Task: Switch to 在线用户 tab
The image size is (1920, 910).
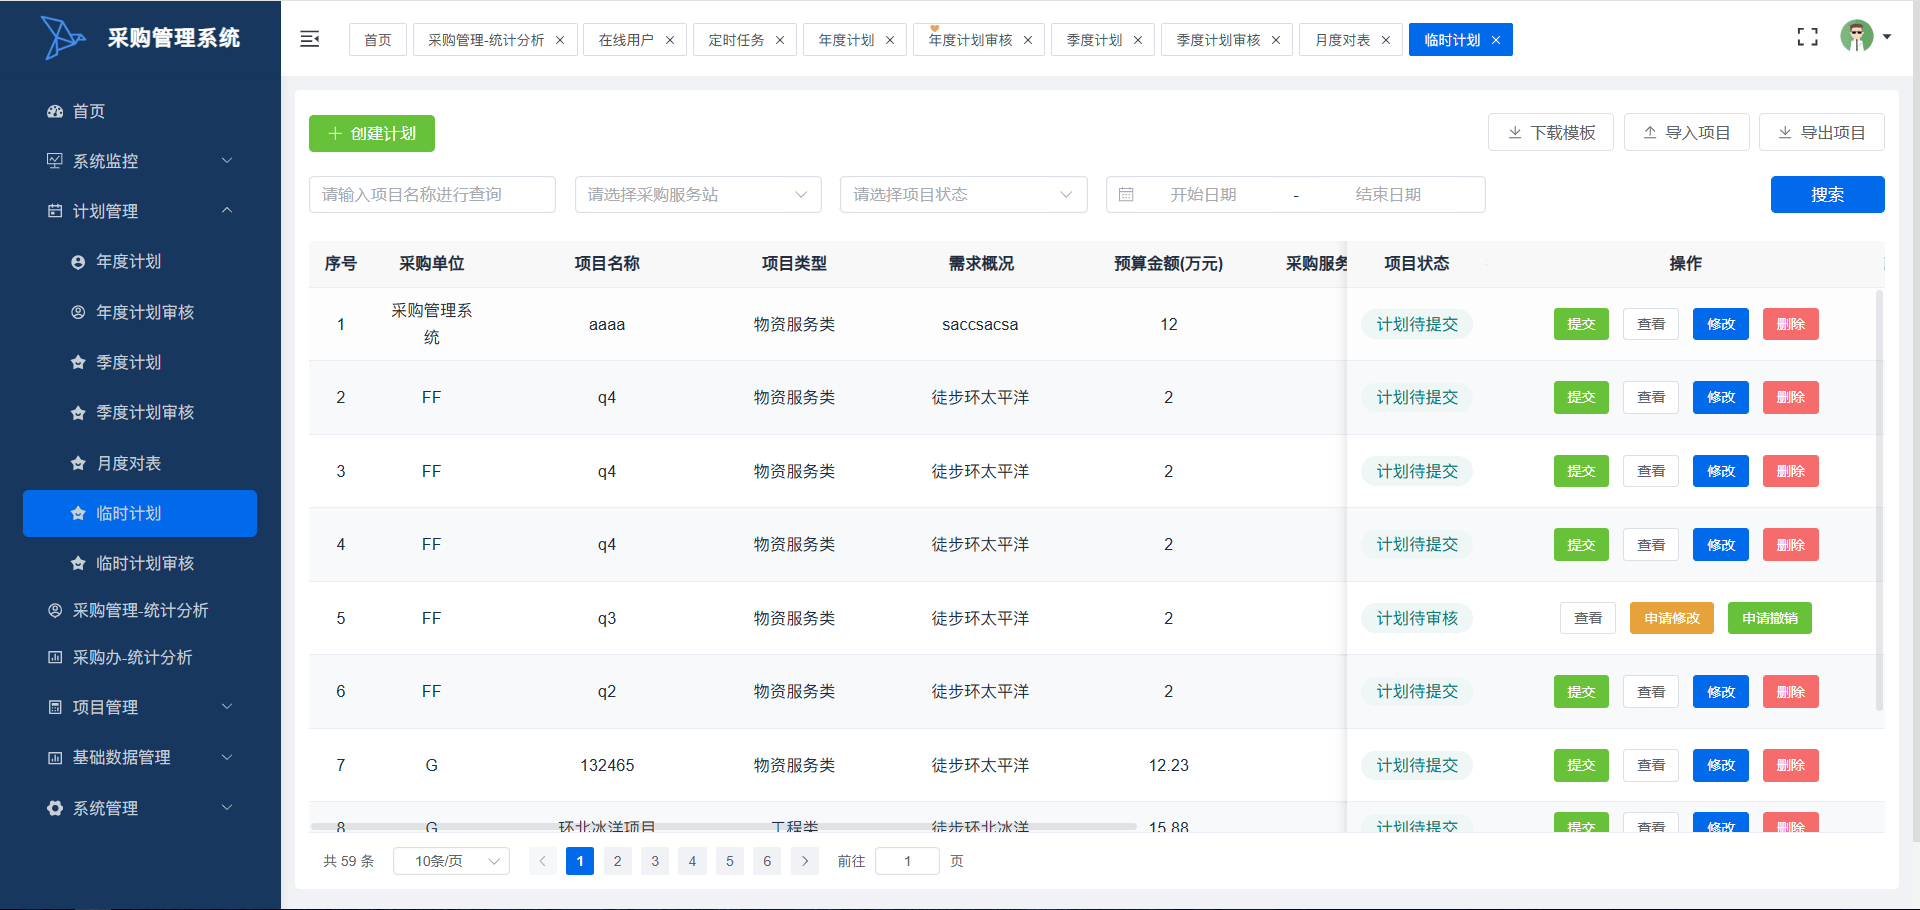Action: tap(626, 40)
